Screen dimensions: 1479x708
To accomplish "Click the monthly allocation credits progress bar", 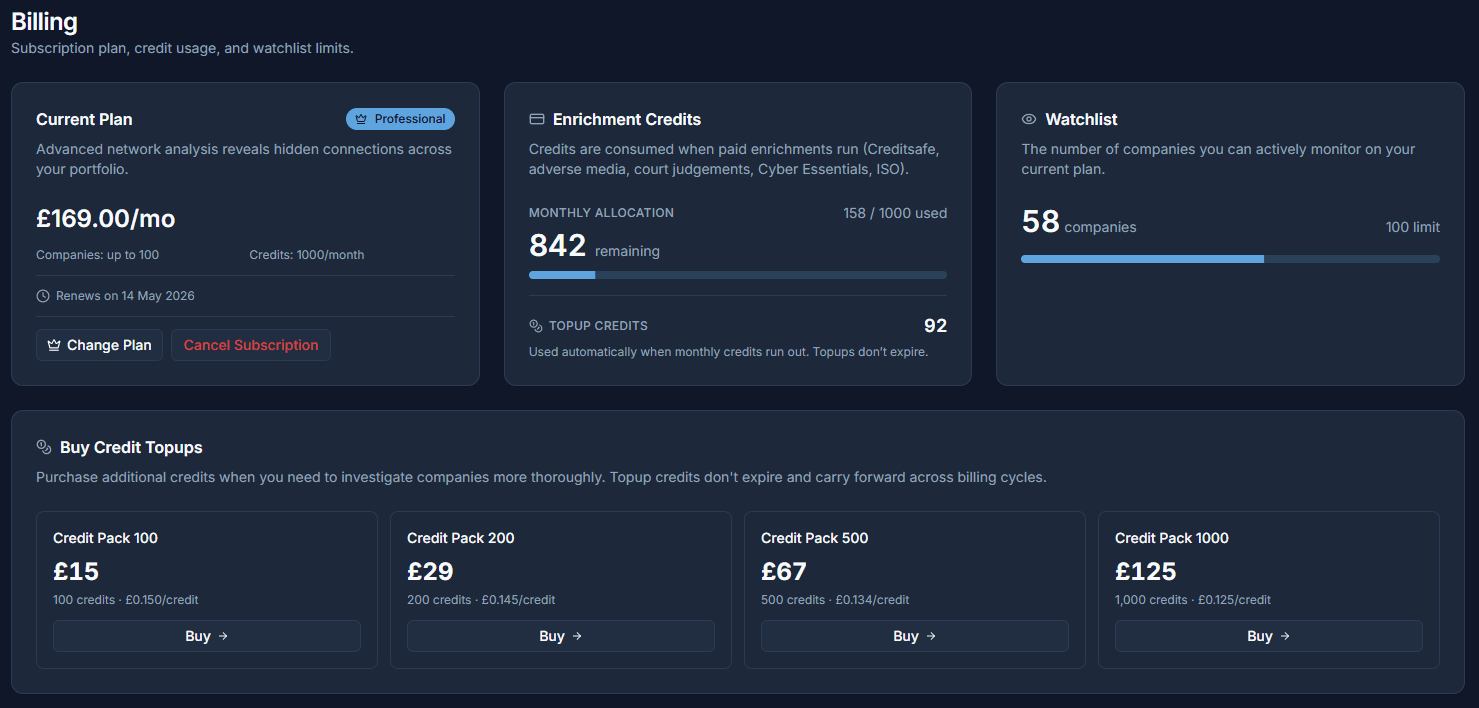I will pyautogui.click(x=738, y=275).
